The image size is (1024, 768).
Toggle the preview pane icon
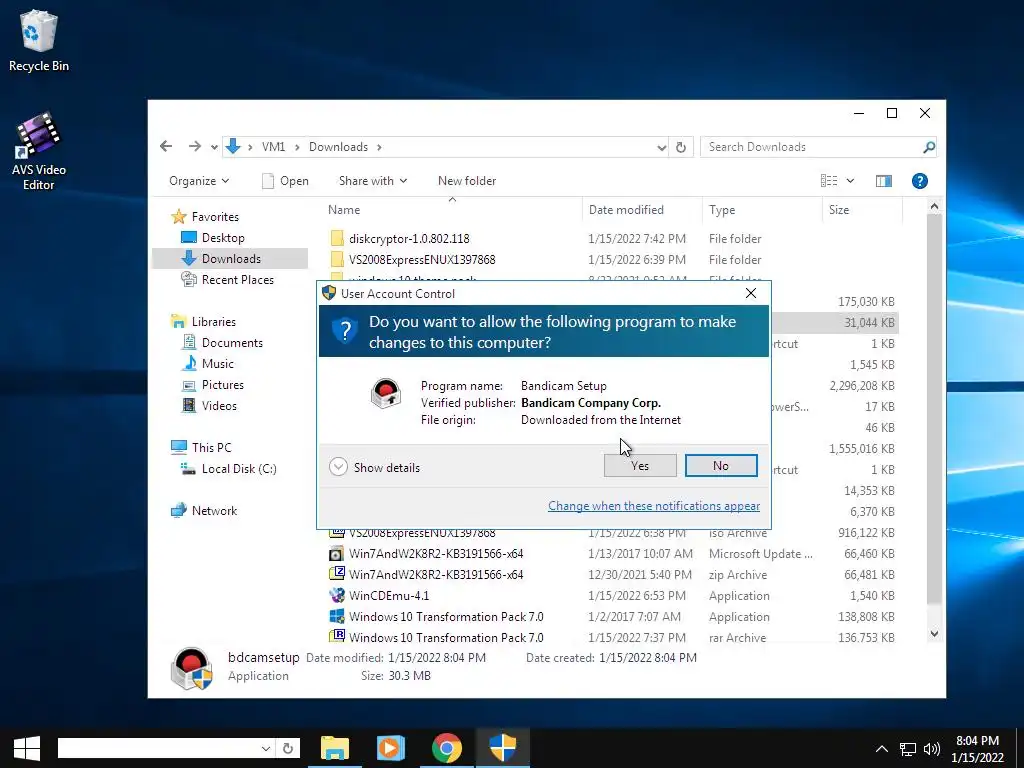(x=884, y=181)
